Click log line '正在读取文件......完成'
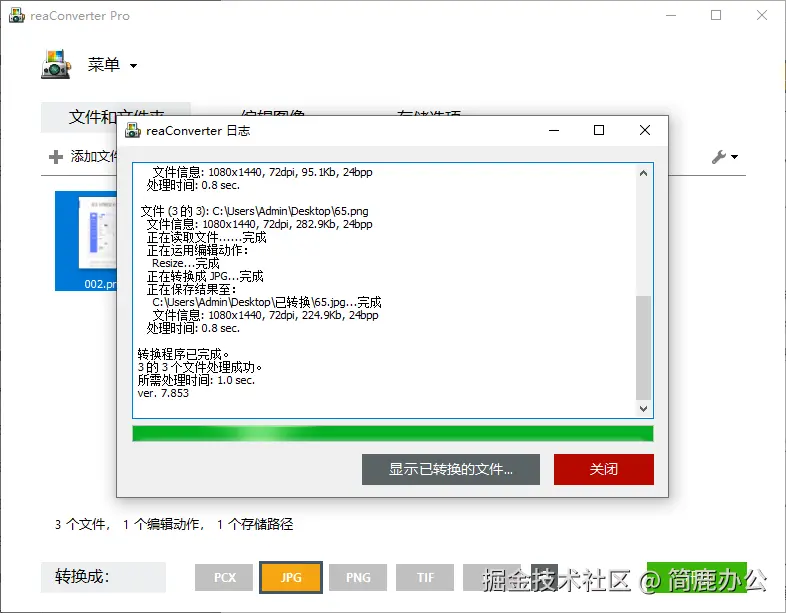Viewport: 786px width, 613px height. tap(207, 237)
